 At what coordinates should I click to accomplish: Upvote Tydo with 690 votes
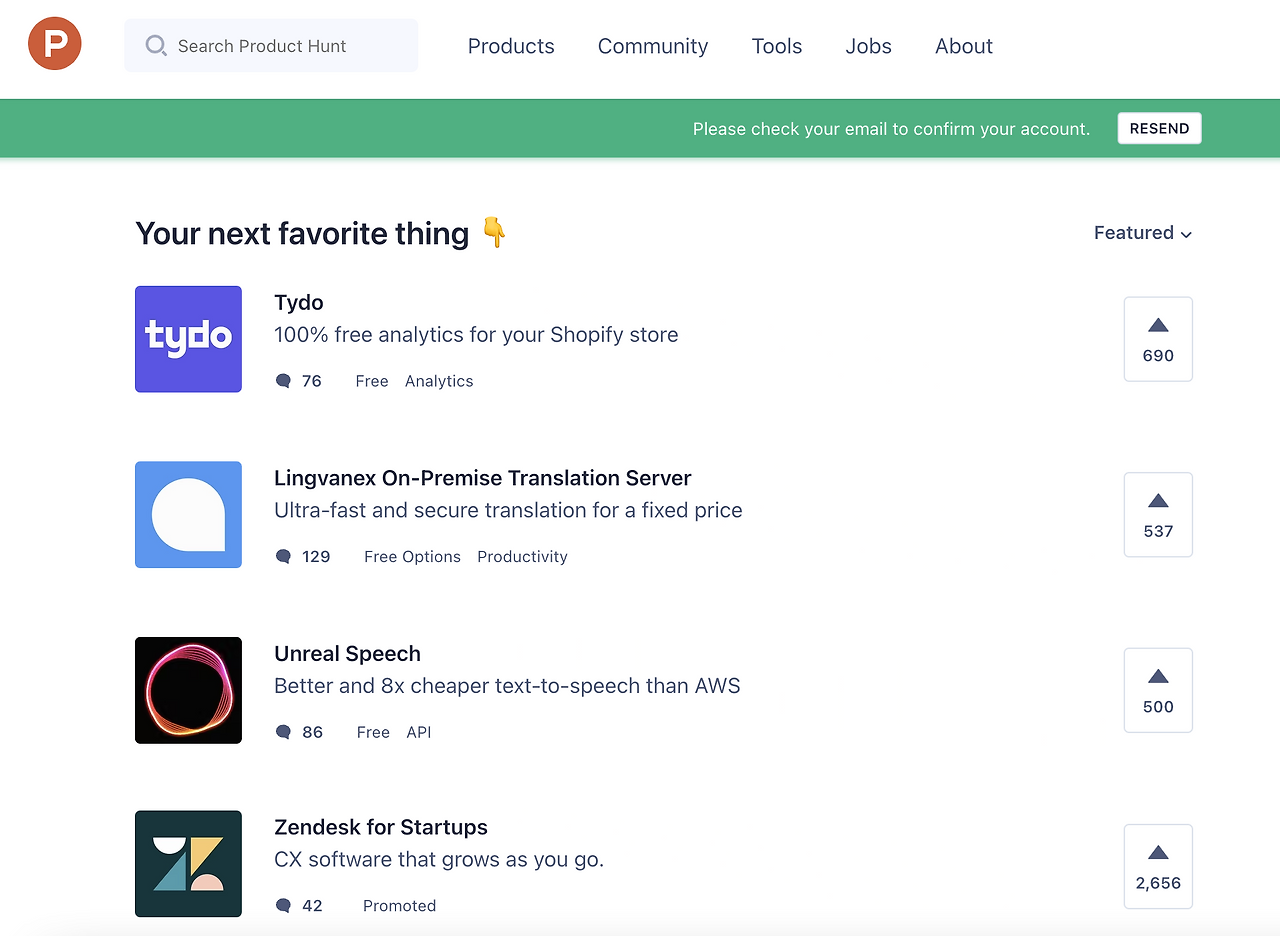1158,339
